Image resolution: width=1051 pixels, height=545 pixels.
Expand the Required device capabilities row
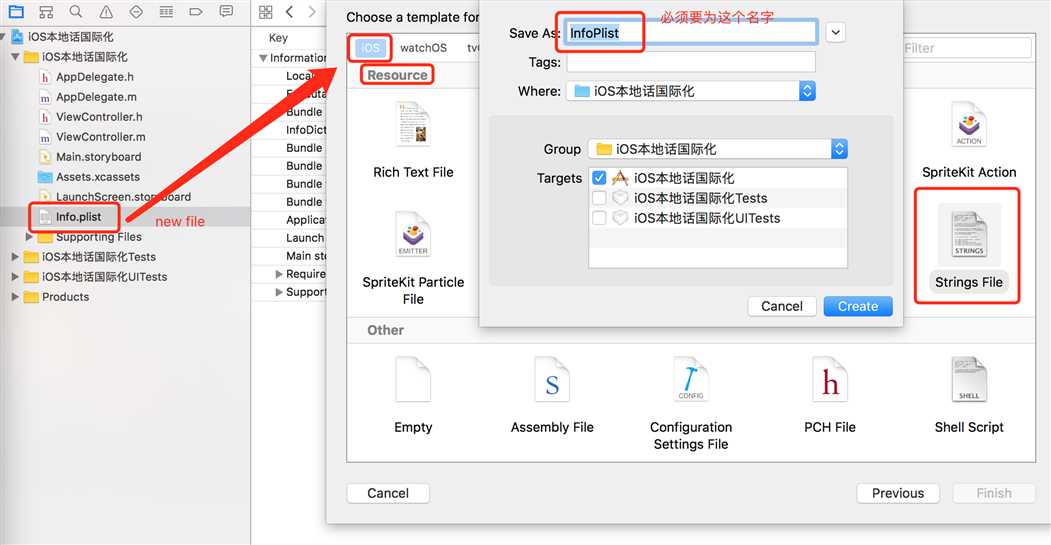click(x=280, y=274)
